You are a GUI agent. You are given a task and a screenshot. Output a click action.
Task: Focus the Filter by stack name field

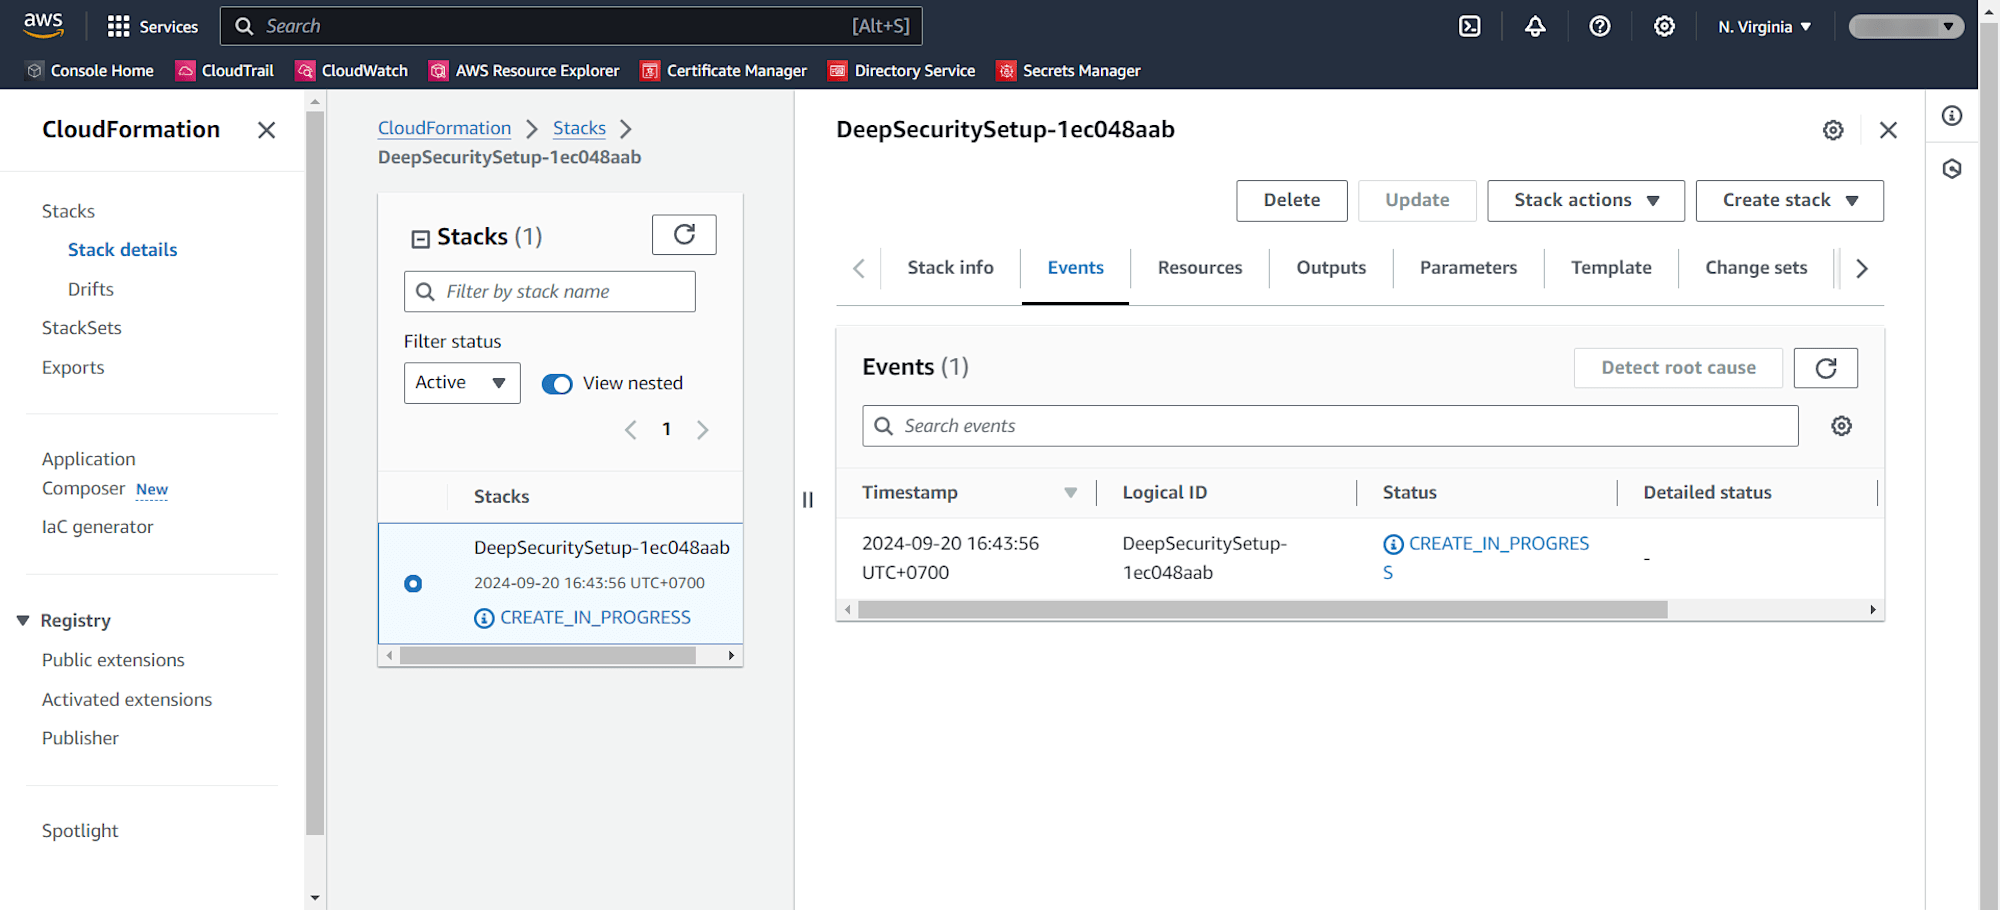(549, 292)
